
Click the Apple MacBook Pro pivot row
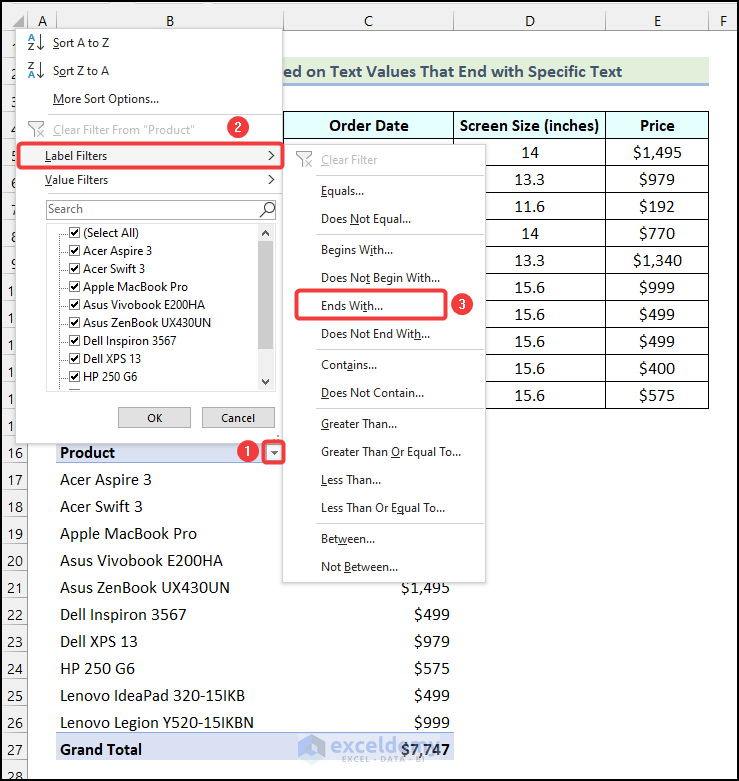(x=169, y=533)
